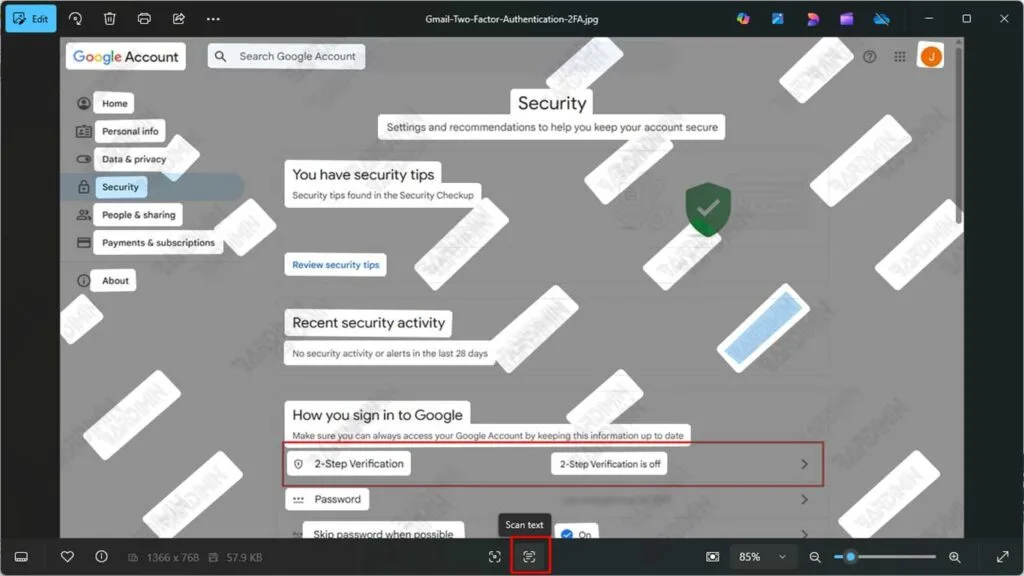
Task: Delete the photo using the trash icon
Action: [x=110, y=19]
